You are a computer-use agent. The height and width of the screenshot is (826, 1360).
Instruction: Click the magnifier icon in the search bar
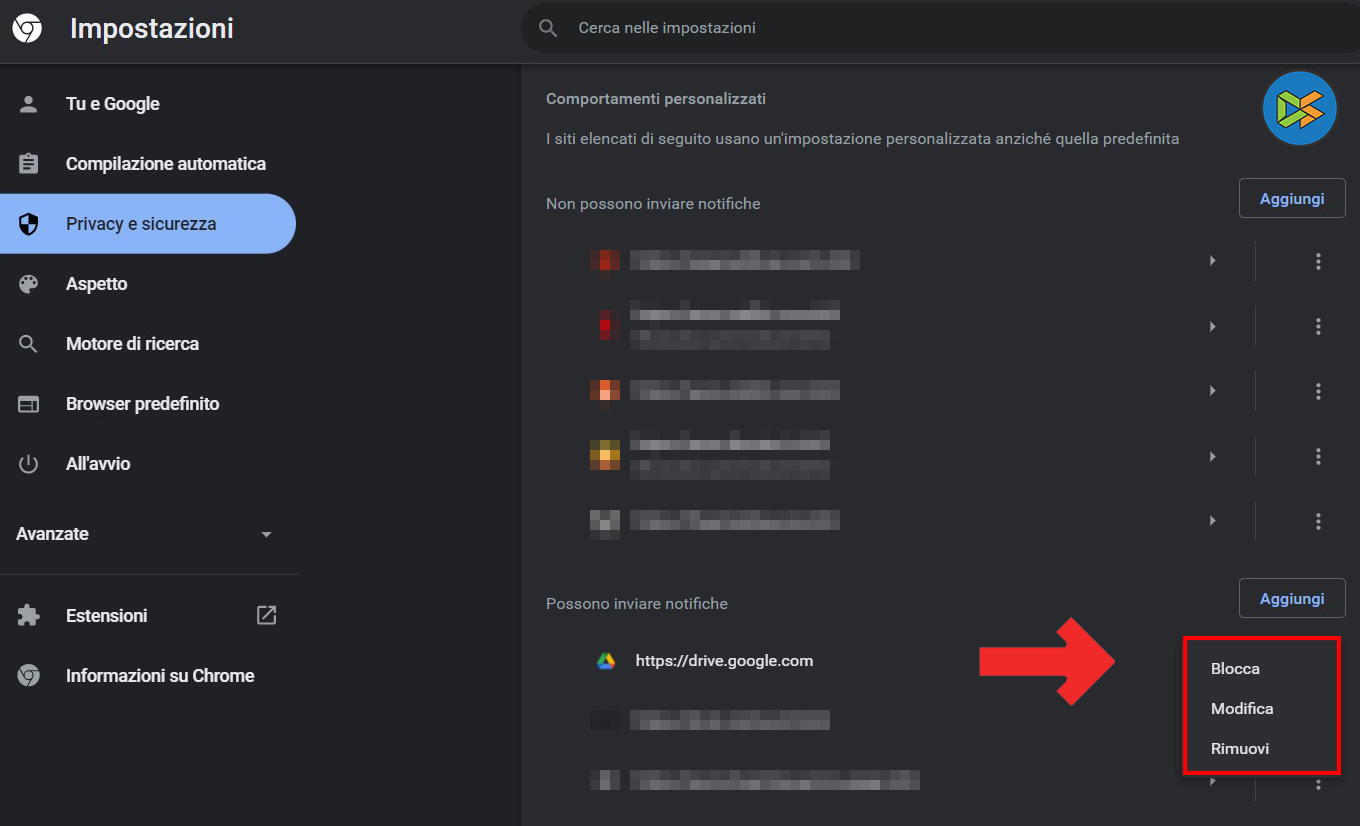point(548,28)
